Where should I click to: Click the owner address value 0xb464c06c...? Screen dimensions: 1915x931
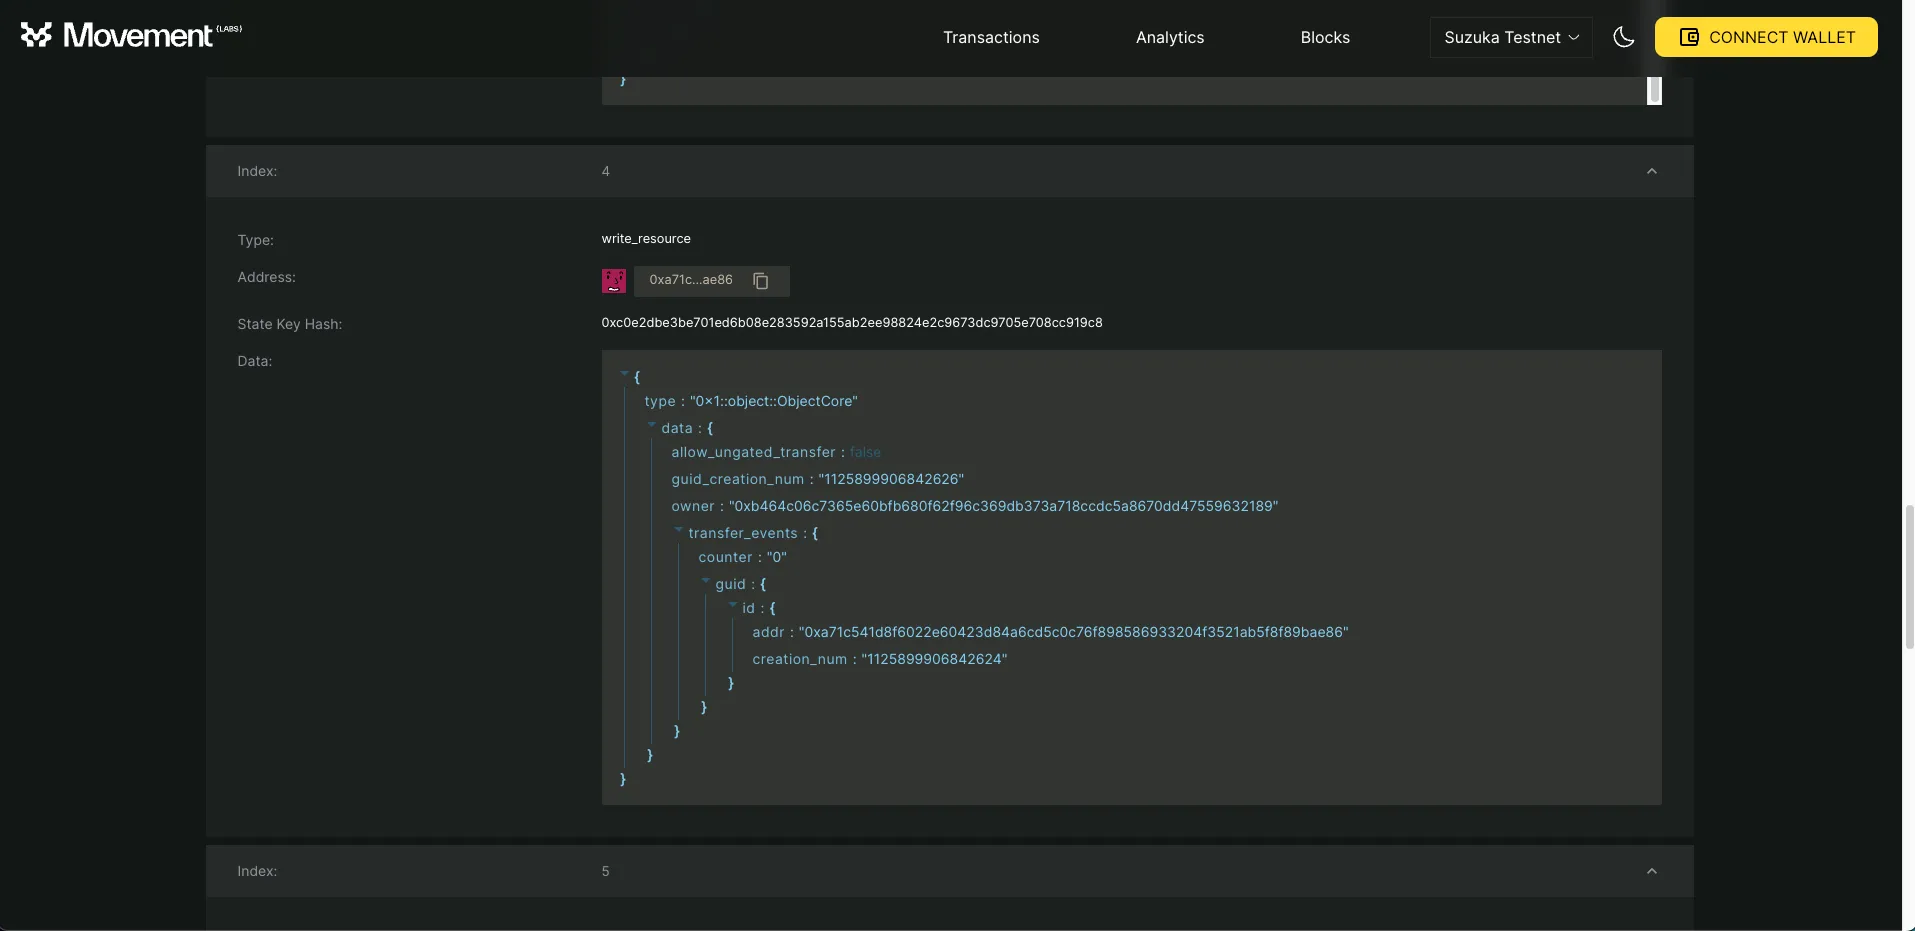1004,506
